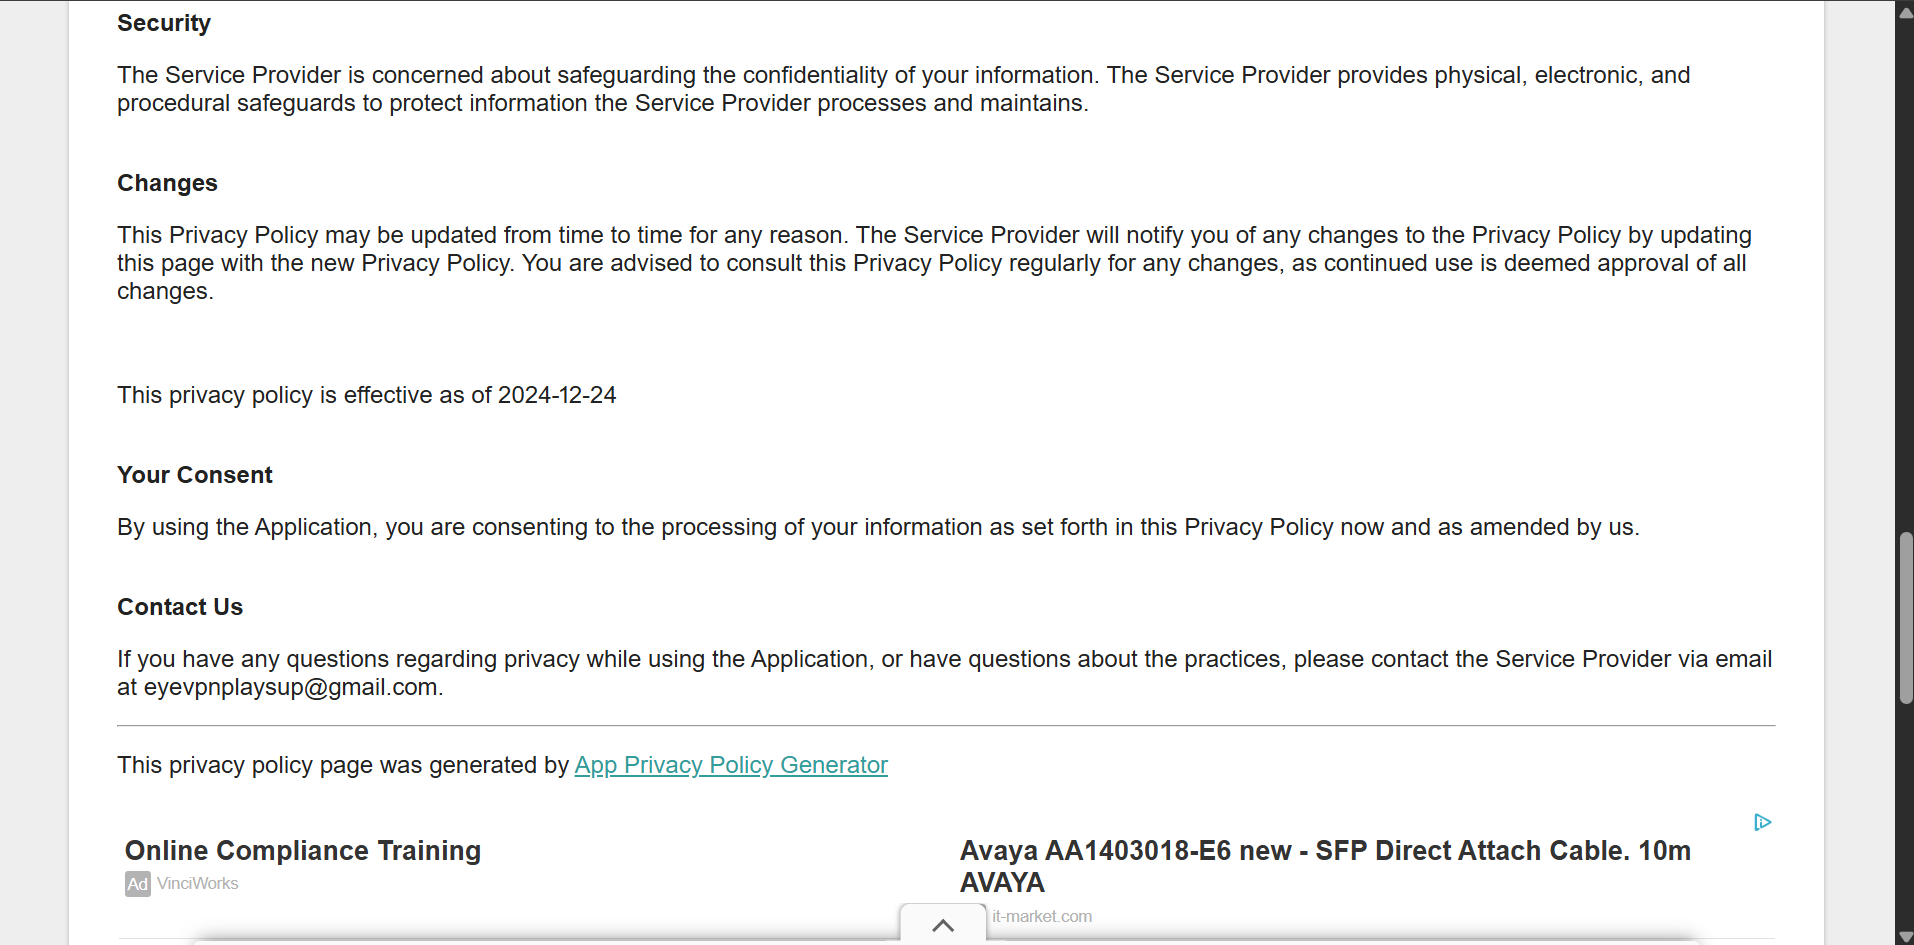Screen dimensions: 1914x945
Task: Click the VinciWorks advertiser name
Action: click(x=197, y=884)
